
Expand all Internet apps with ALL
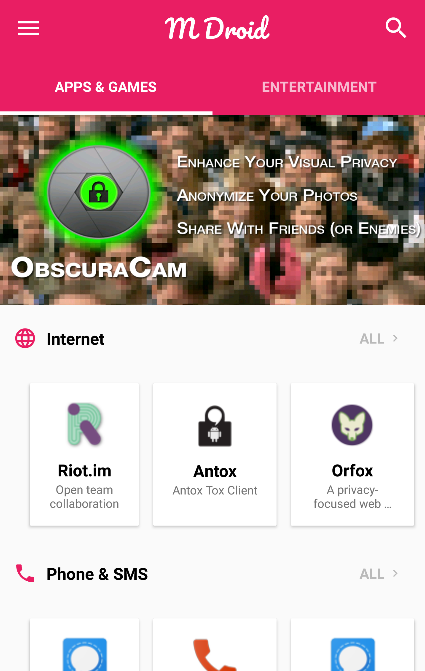[379, 339]
